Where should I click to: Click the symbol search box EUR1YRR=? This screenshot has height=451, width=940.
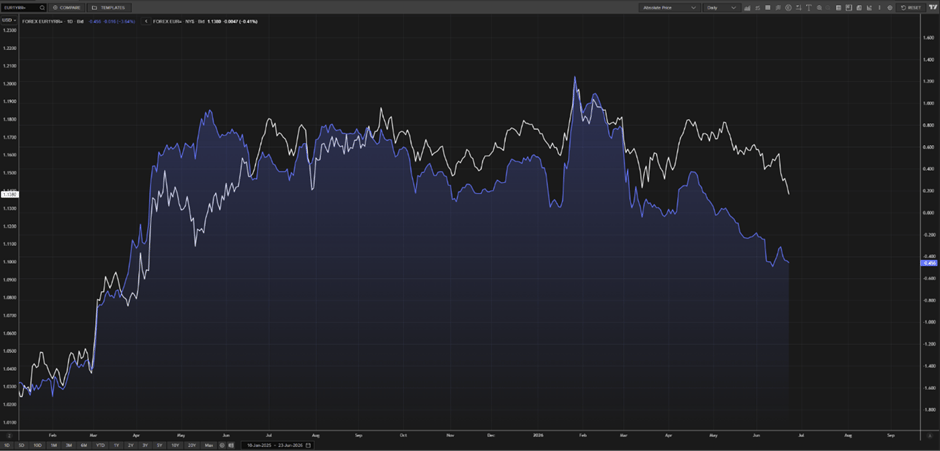click(x=24, y=8)
